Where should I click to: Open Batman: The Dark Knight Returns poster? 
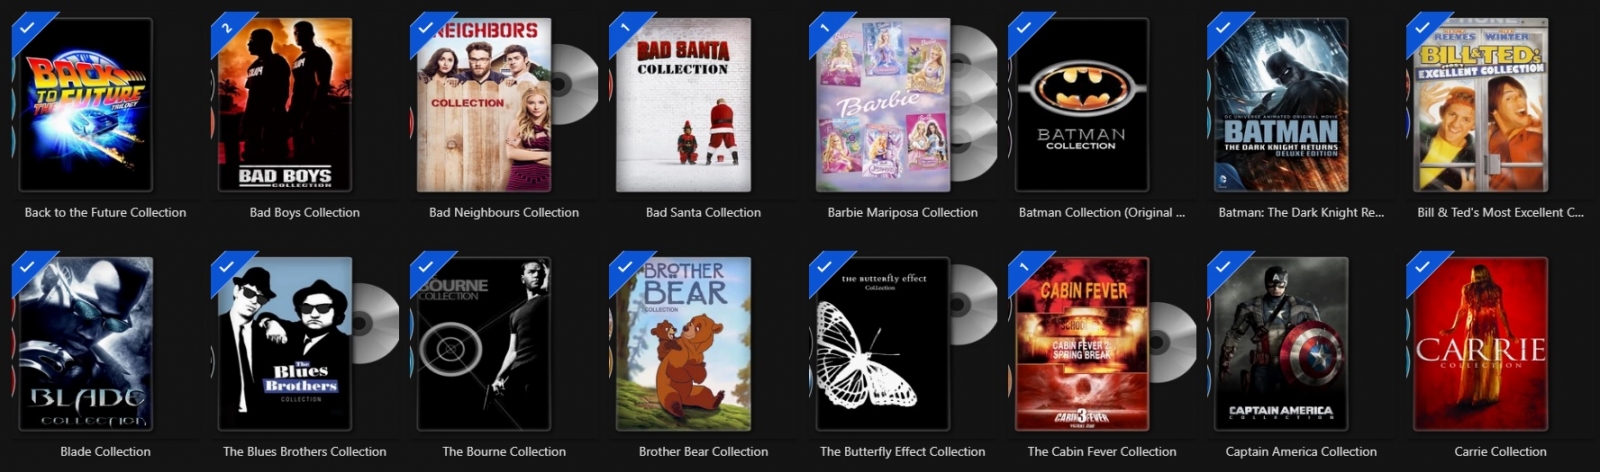[1281, 104]
